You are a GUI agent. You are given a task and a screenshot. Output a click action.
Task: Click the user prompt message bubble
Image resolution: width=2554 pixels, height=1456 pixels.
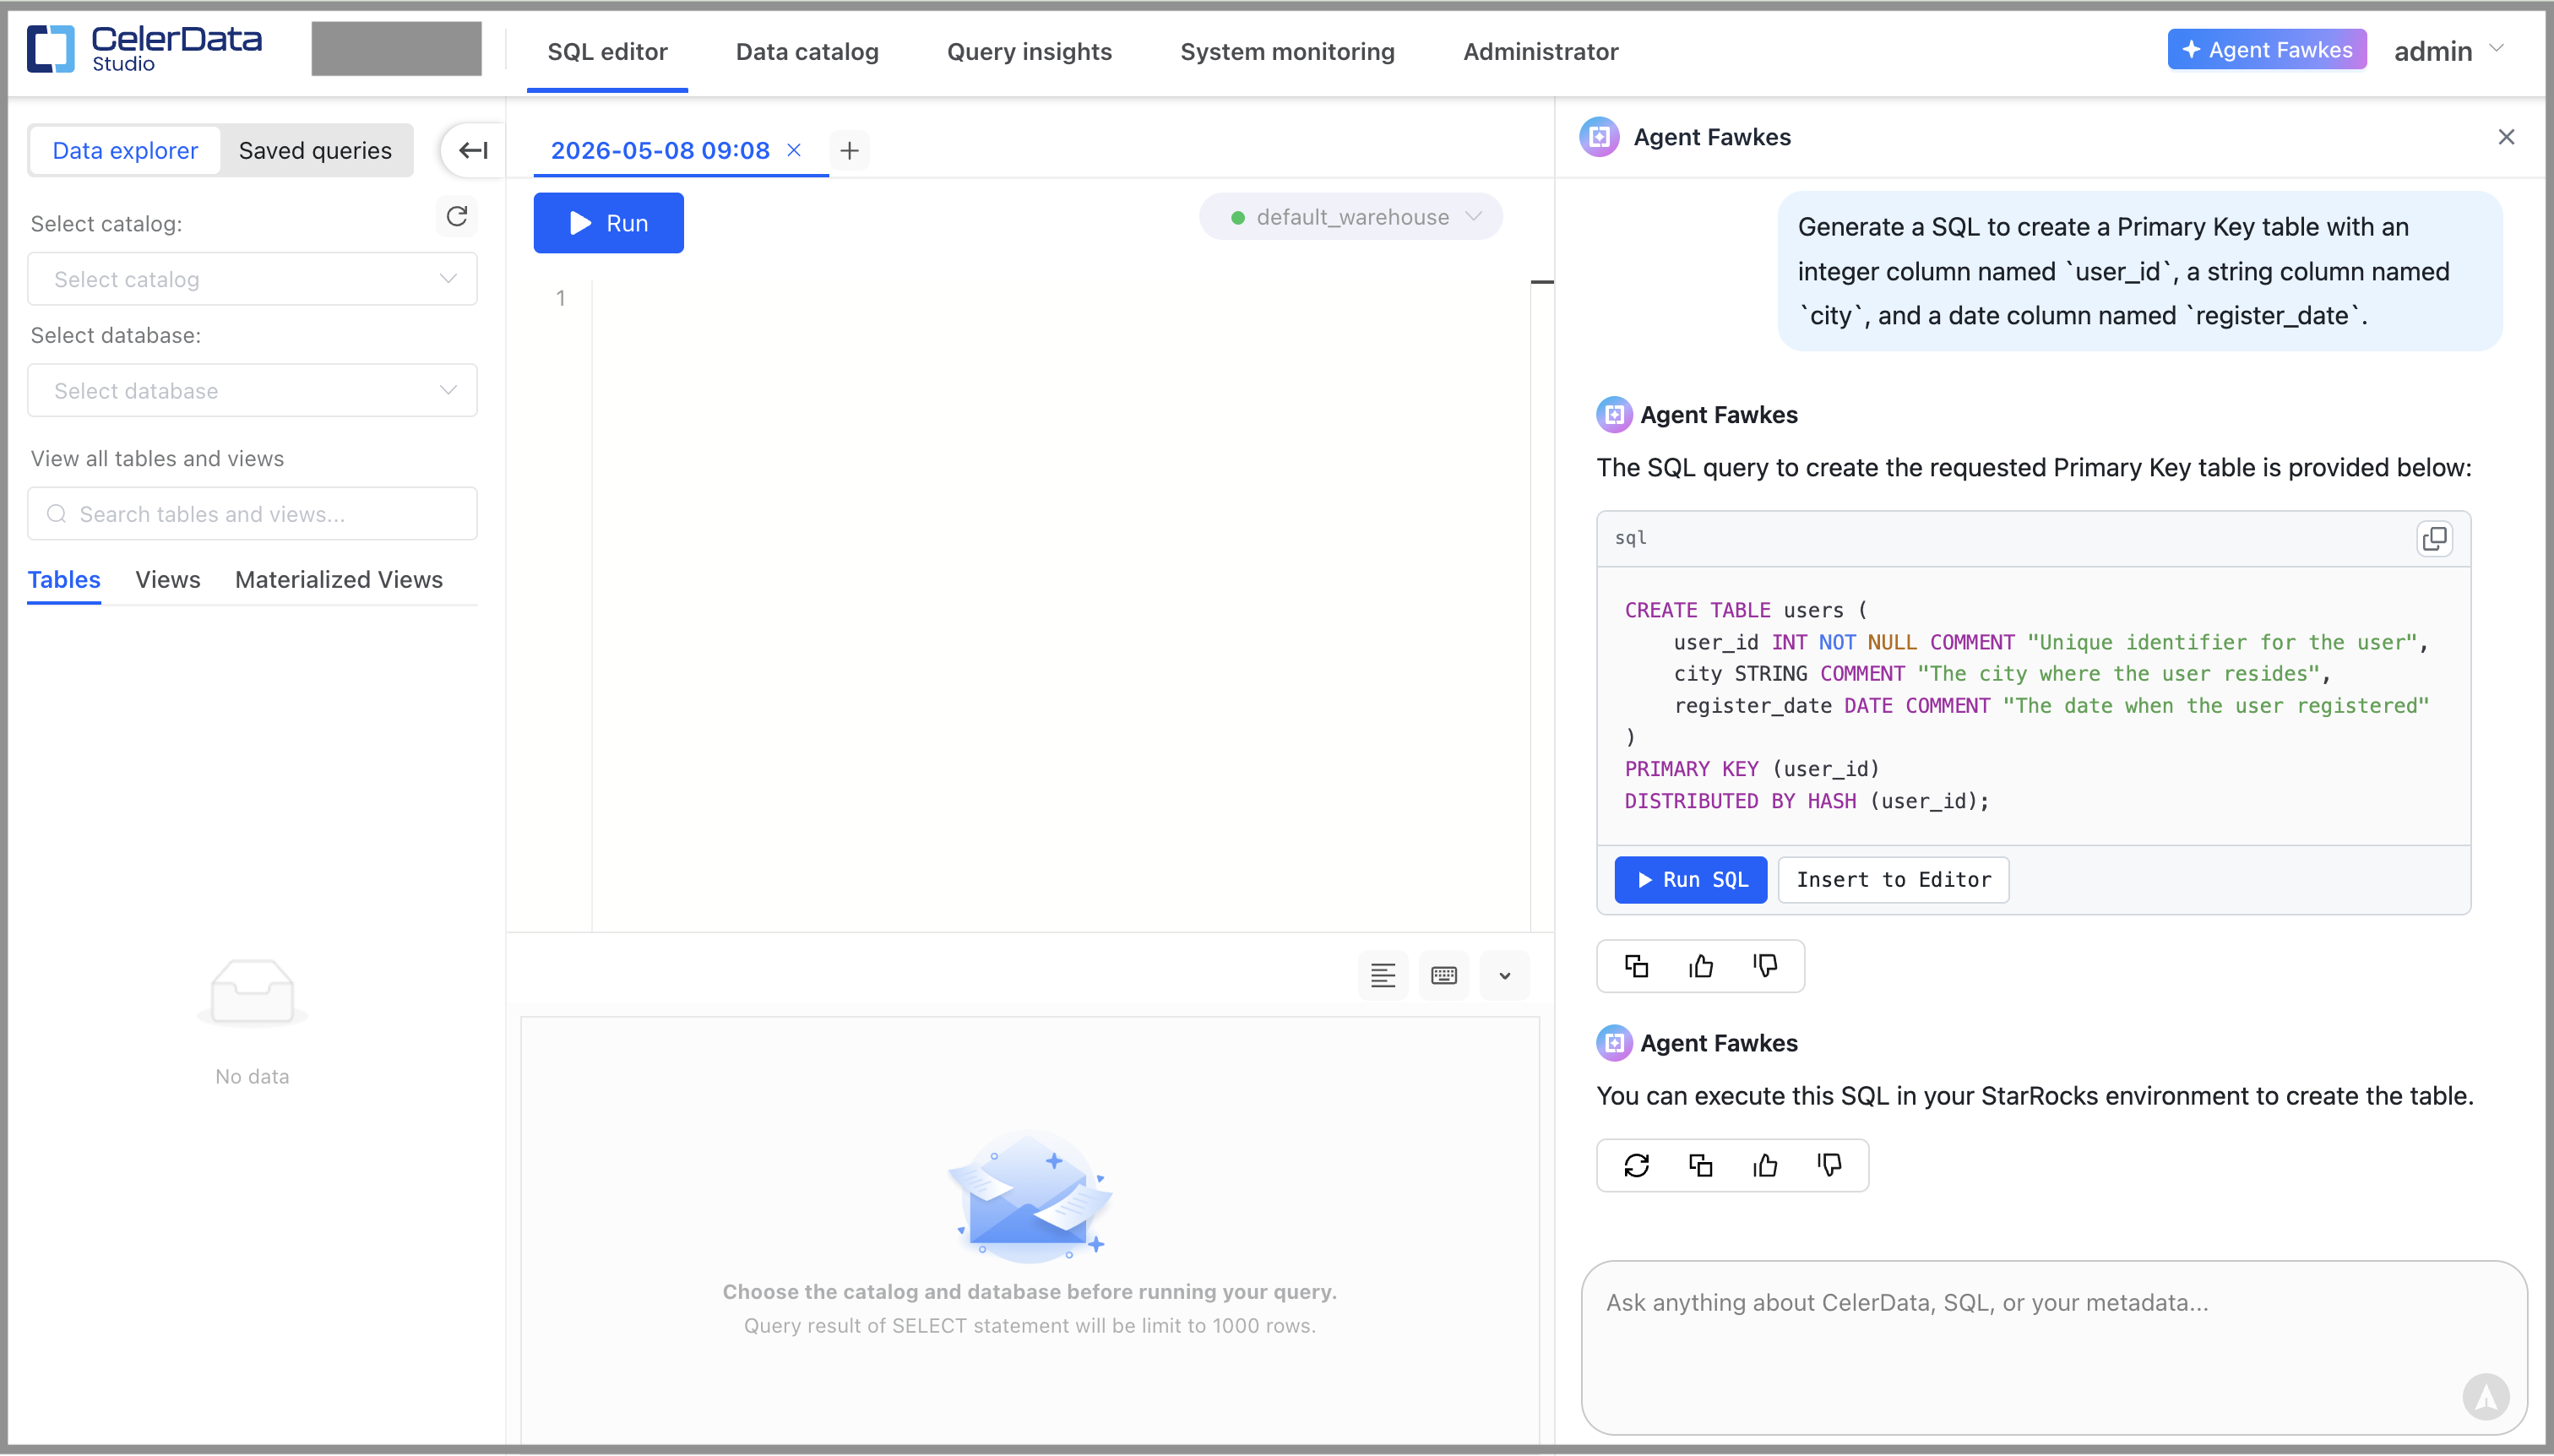pyautogui.click(x=2139, y=271)
